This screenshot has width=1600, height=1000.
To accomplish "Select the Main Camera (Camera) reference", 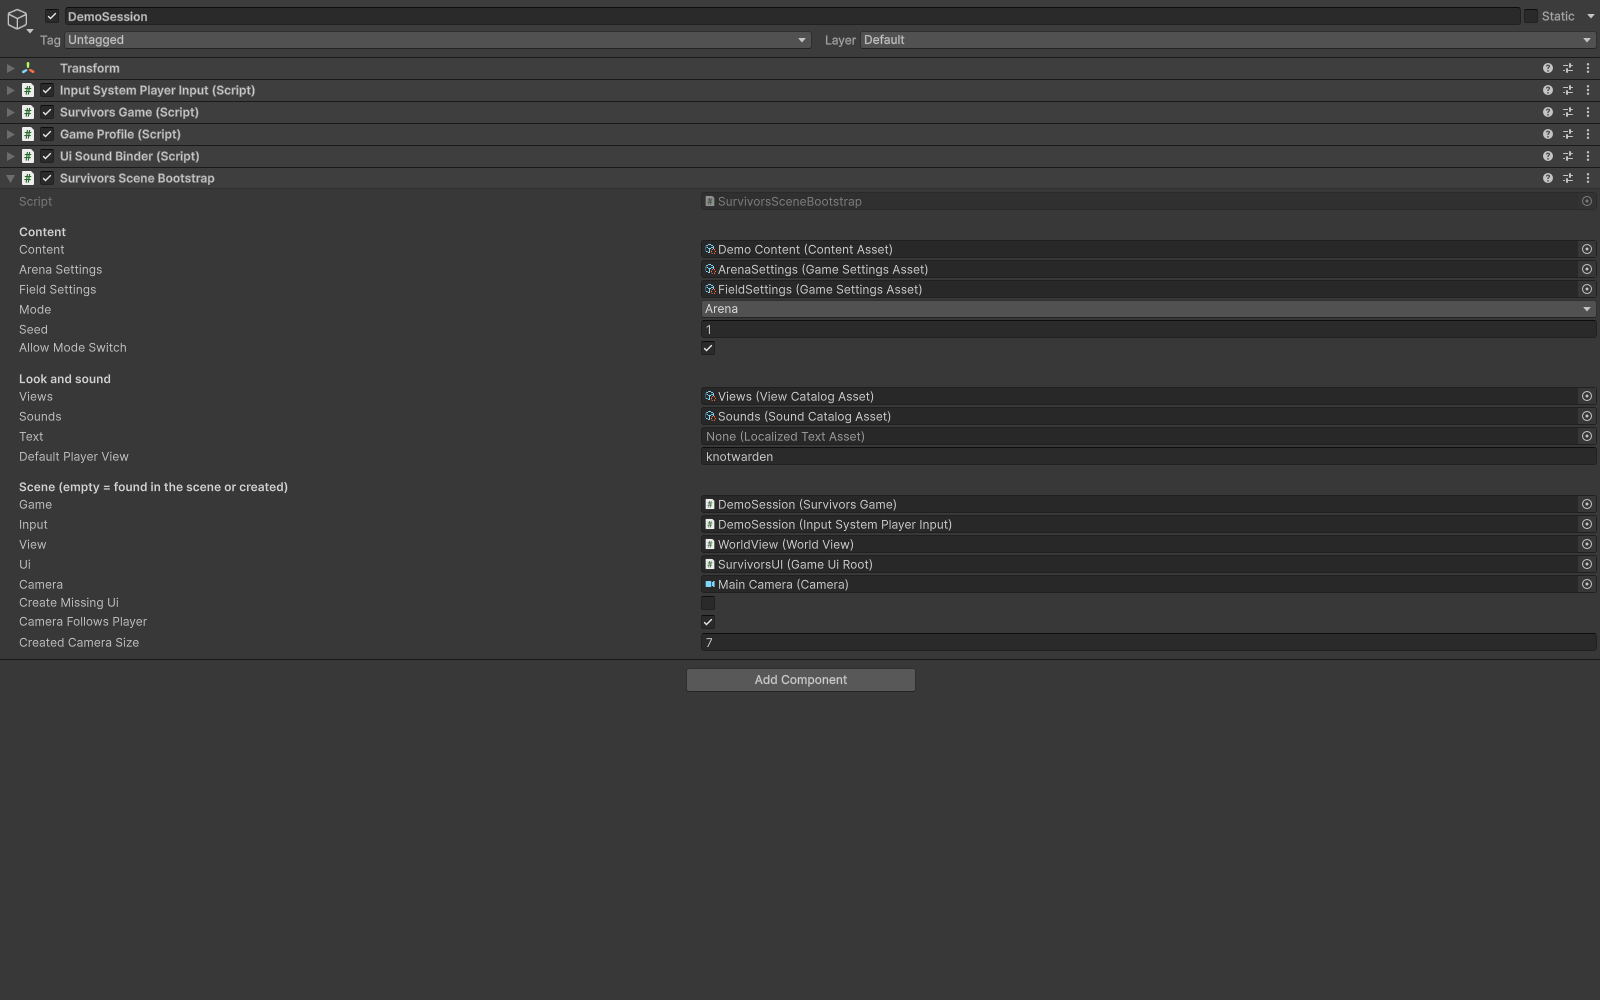I will 1140,584.
